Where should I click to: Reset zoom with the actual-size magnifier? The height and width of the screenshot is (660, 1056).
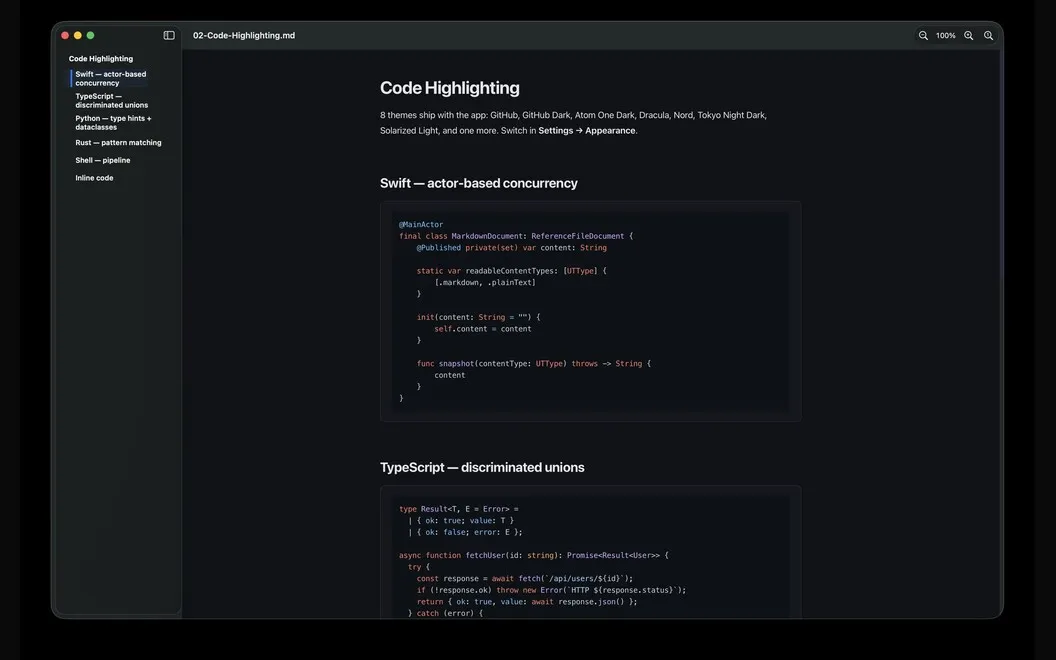[x=988, y=36]
